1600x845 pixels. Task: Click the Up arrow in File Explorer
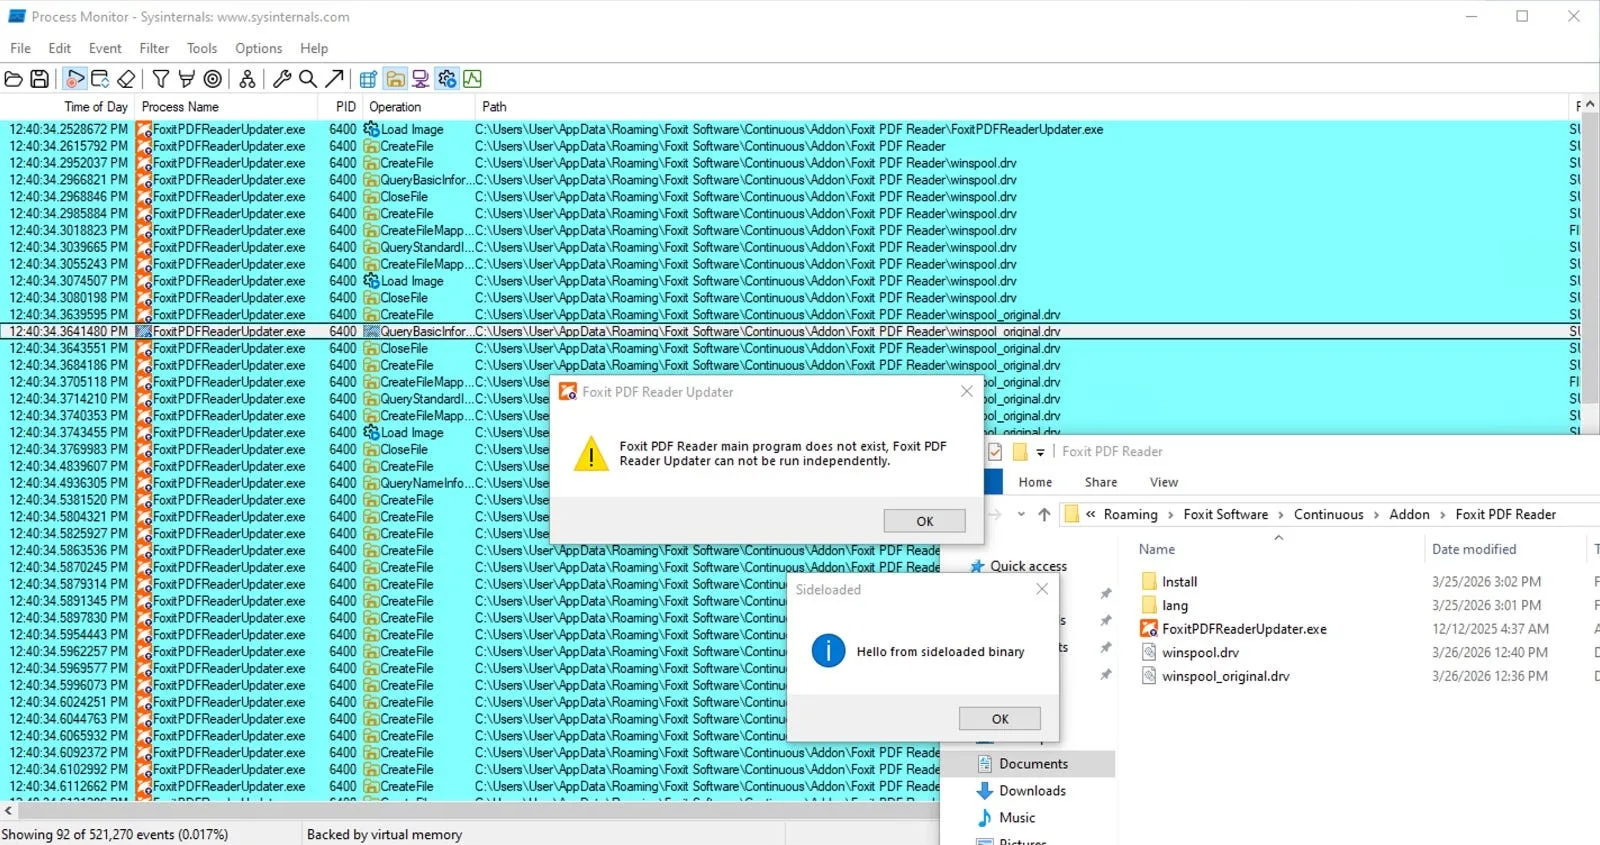pyautogui.click(x=1044, y=514)
